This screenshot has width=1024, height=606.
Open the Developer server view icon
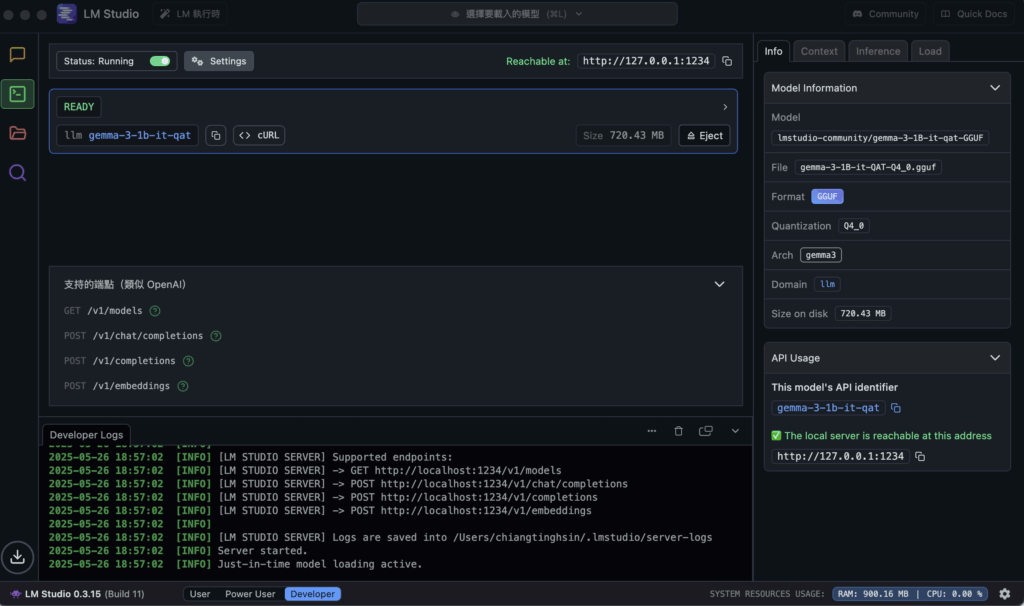[18, 94]
